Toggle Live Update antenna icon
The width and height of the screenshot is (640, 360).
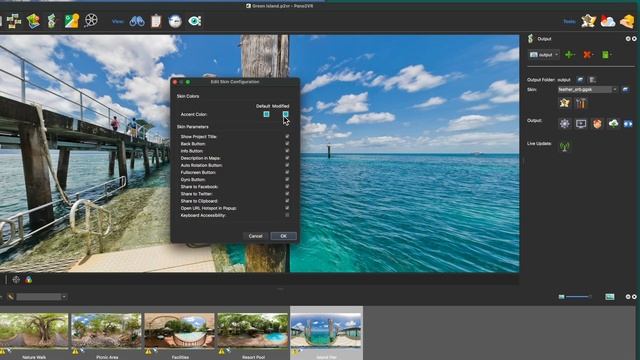[x=564, y=146]
